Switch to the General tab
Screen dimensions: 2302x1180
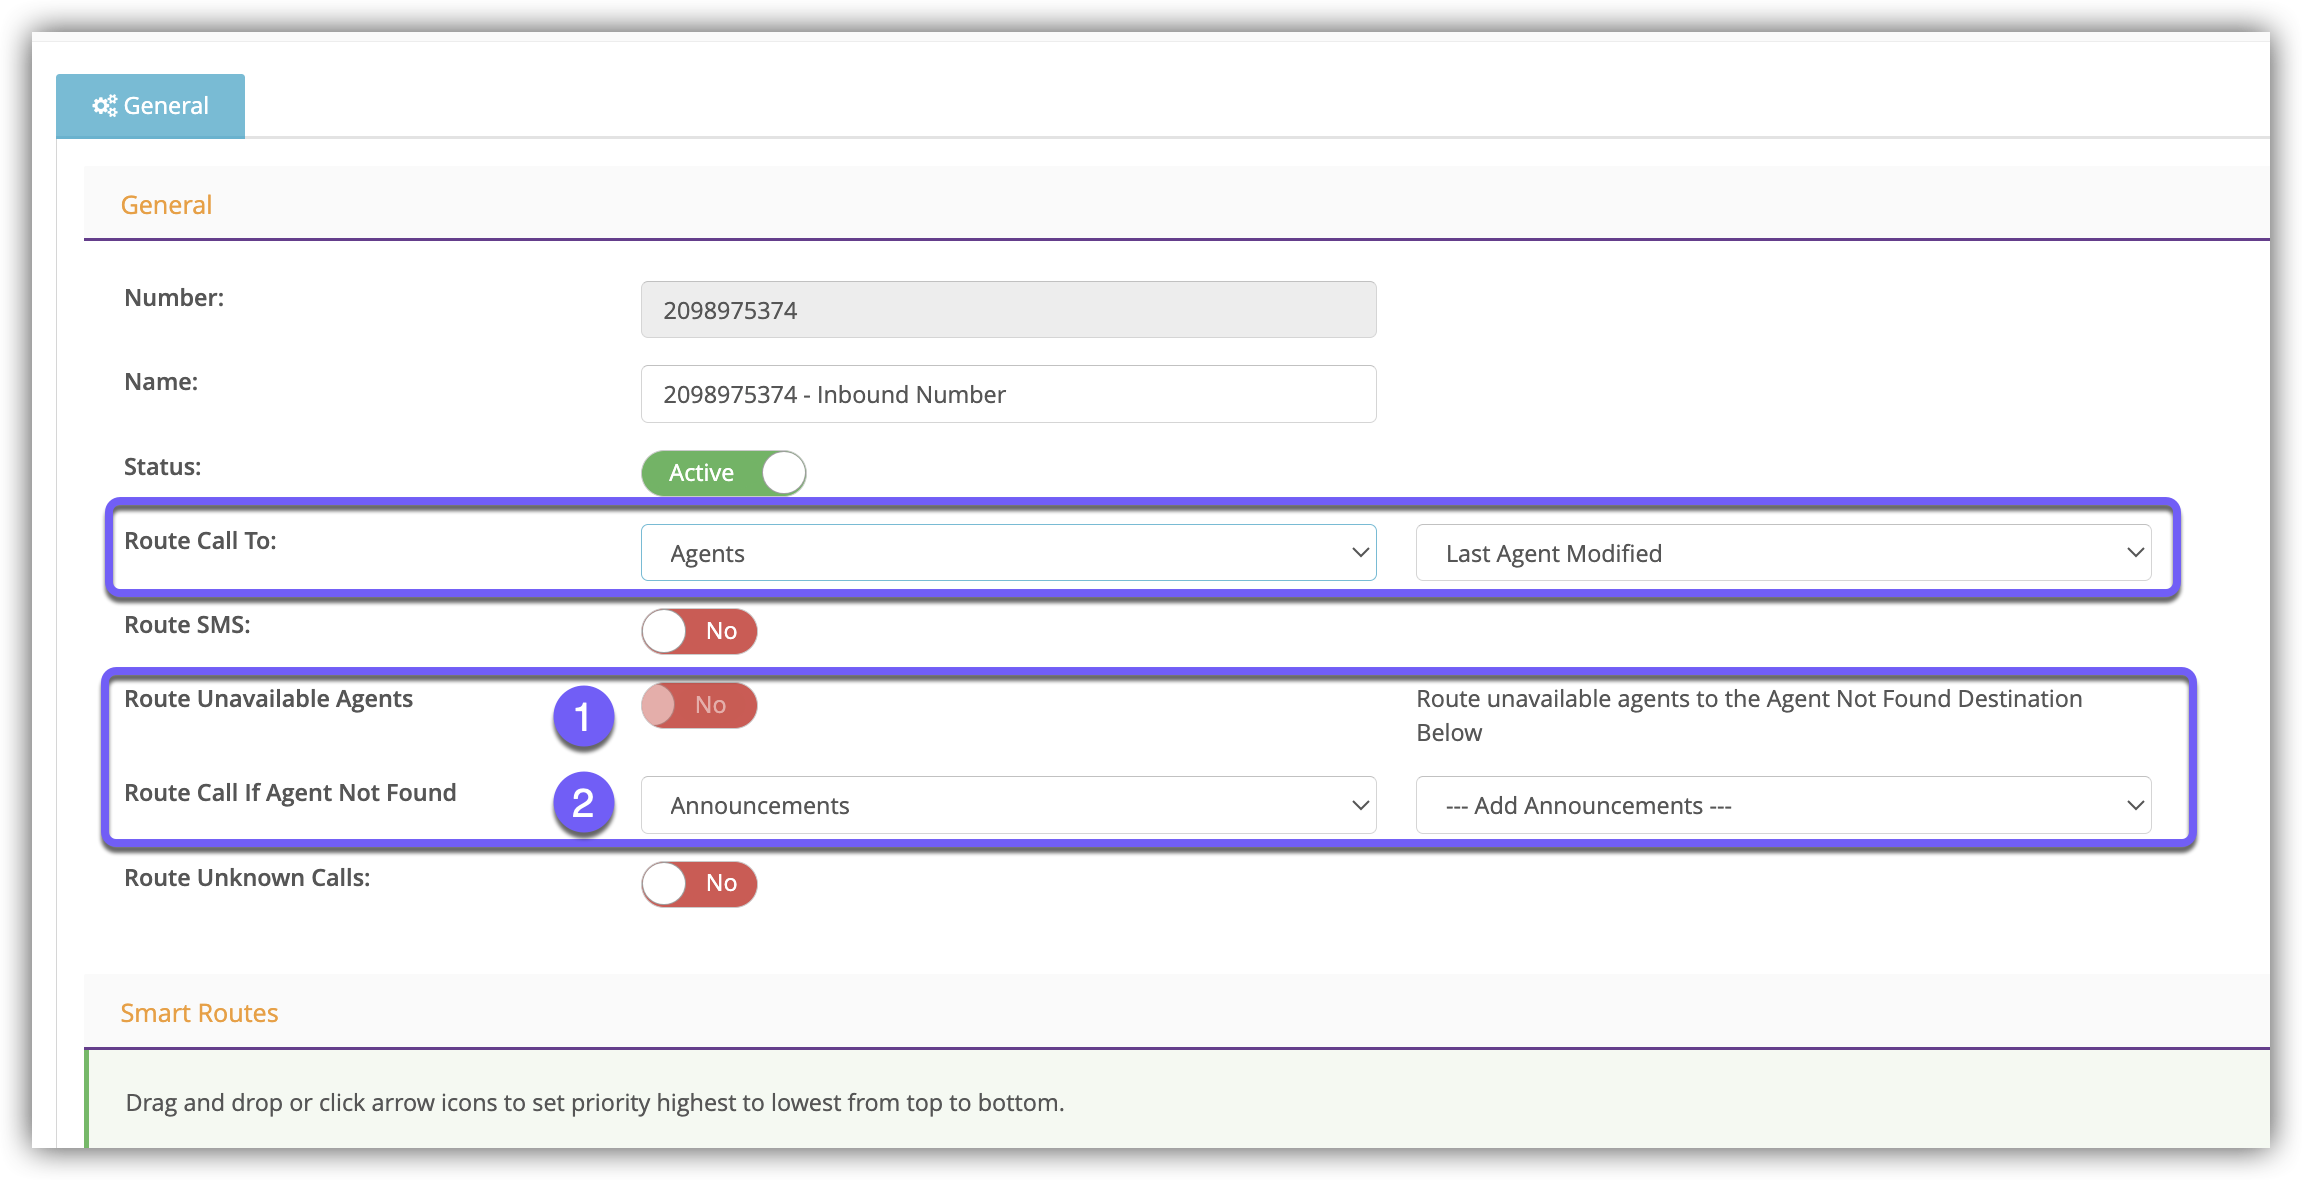[151, 106]
